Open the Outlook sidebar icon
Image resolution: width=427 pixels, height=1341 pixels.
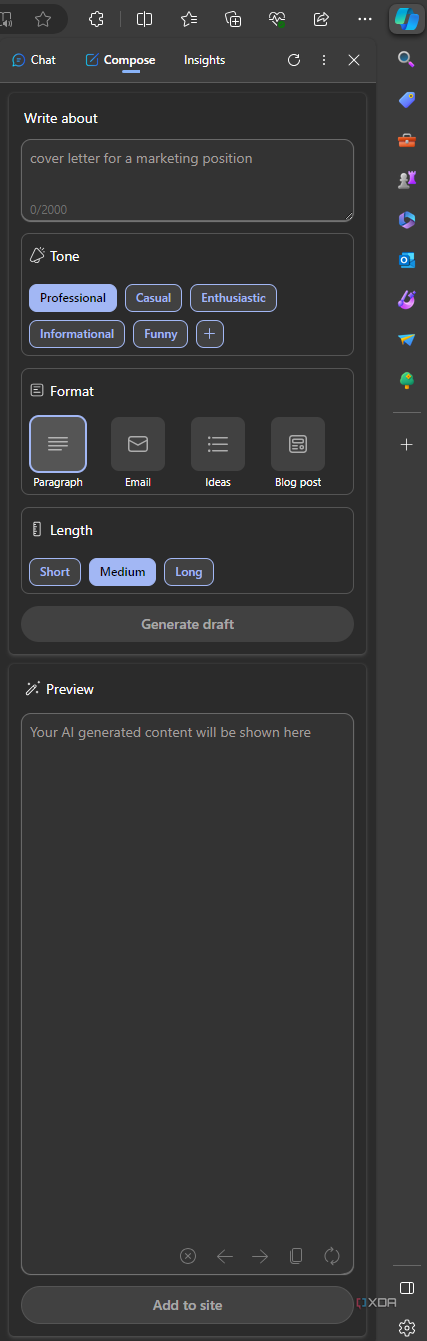(x=406, y=260)
